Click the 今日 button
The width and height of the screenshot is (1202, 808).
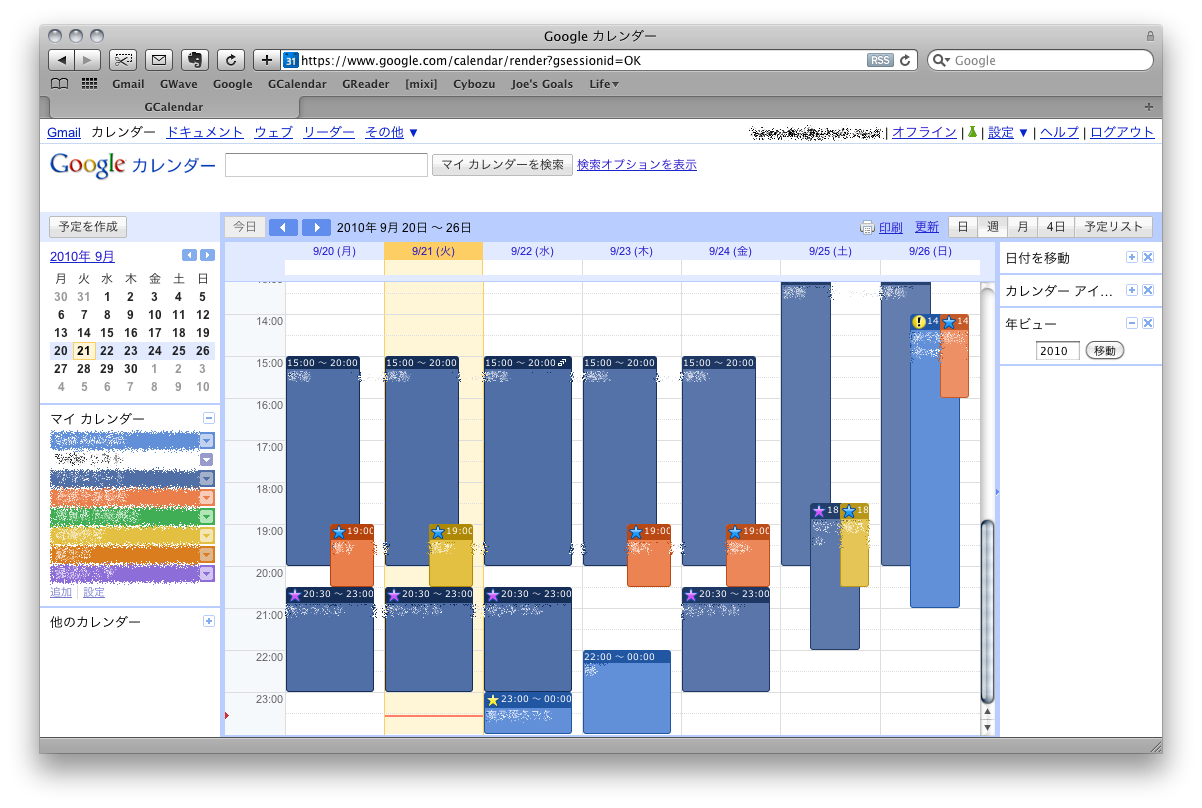coord(245,227)
